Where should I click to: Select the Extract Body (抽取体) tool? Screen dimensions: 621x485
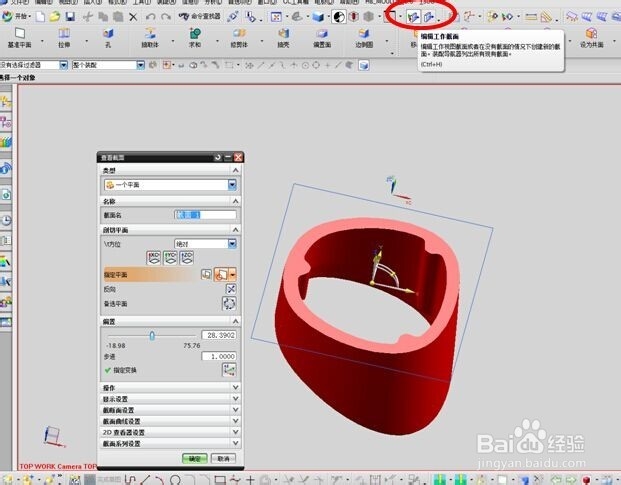(x=150, y=38)
